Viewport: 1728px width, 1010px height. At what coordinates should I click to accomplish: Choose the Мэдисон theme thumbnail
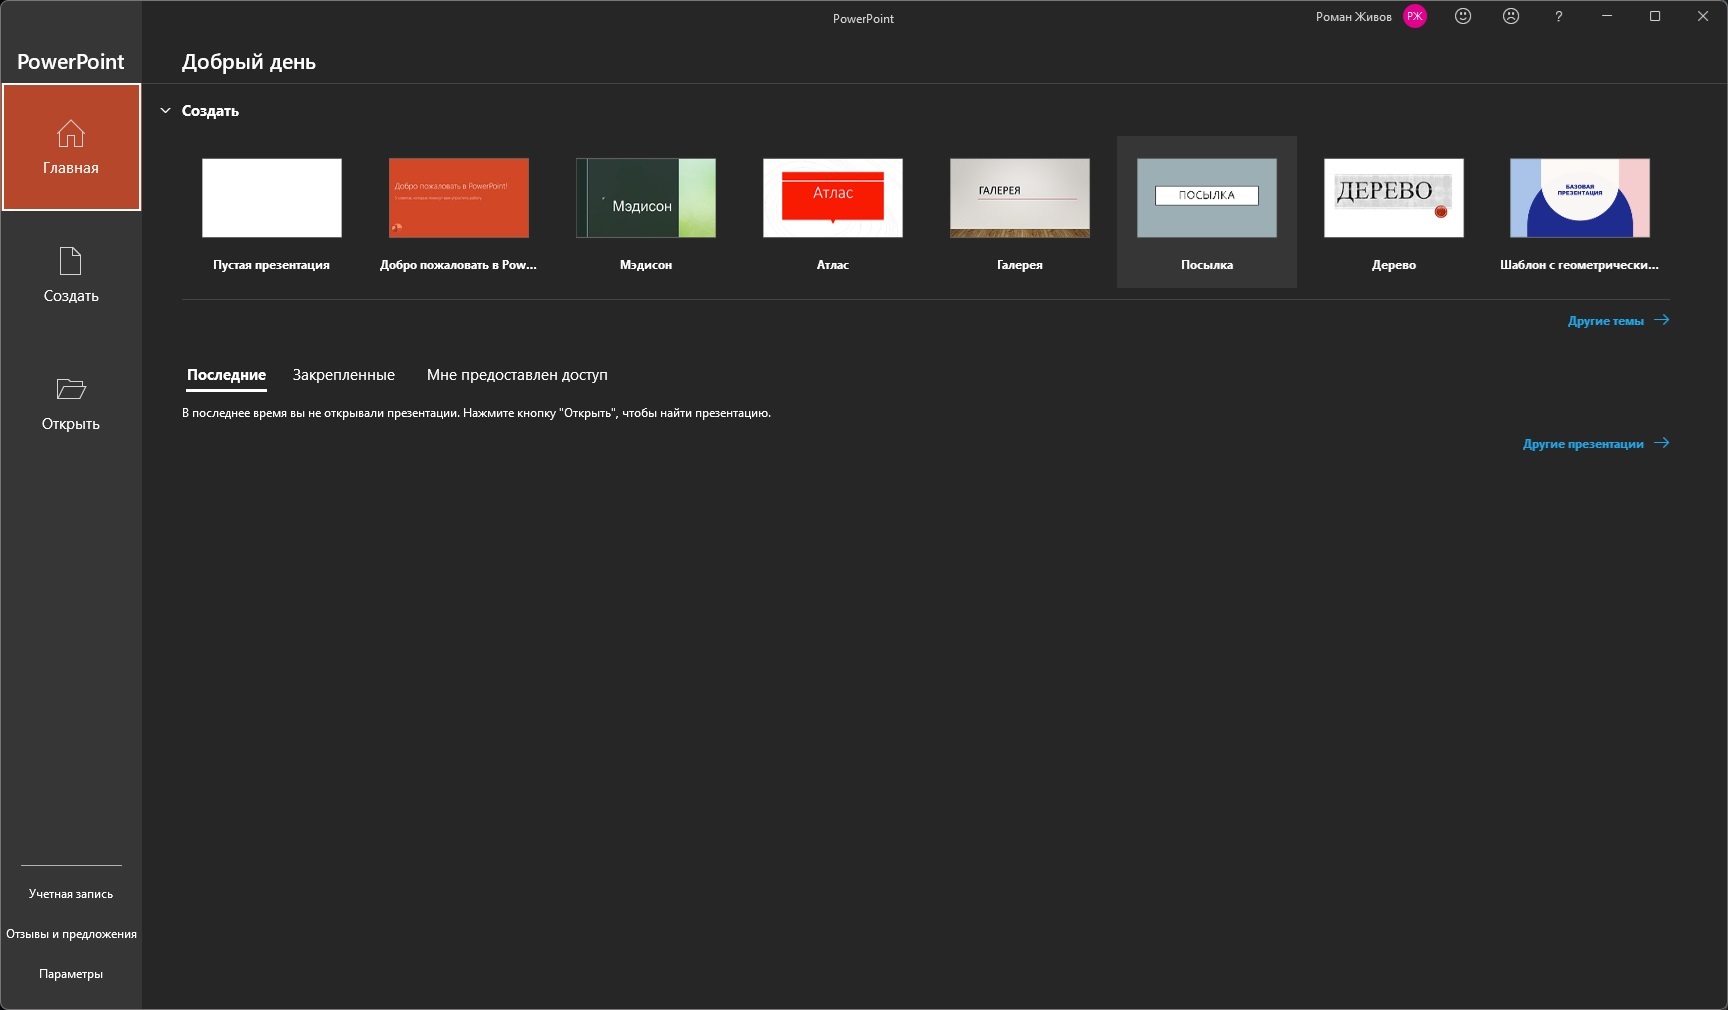pyautogui.click(x=646, y=198)
